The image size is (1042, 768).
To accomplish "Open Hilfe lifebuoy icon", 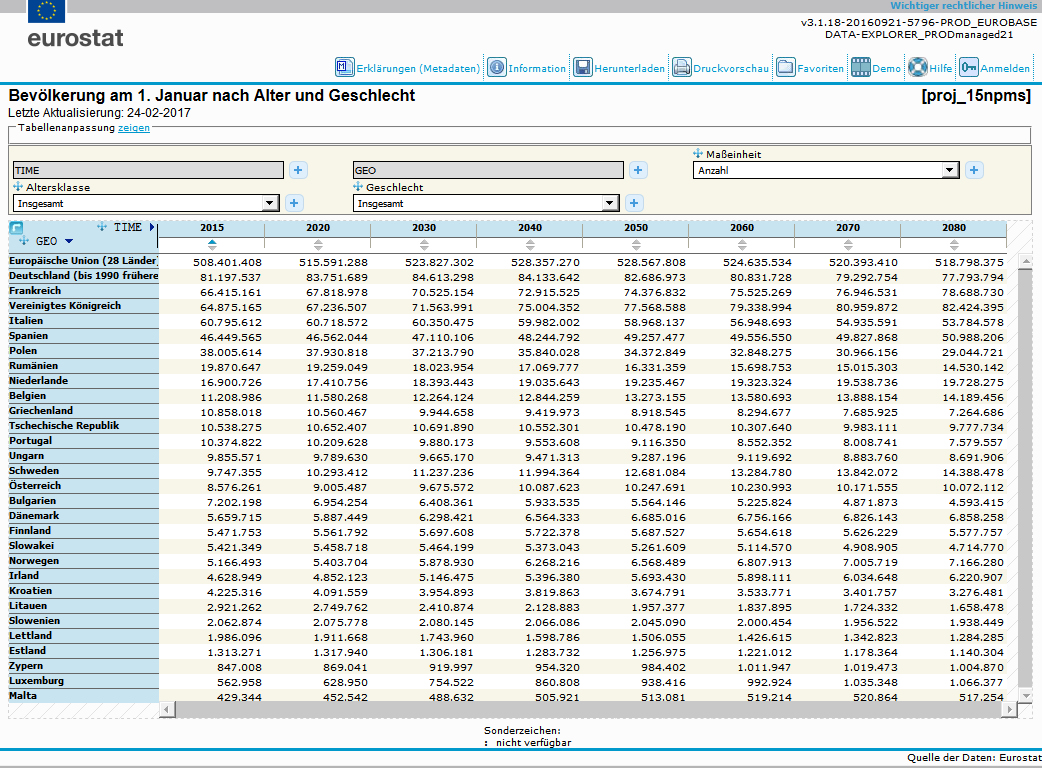I will 917,68.
